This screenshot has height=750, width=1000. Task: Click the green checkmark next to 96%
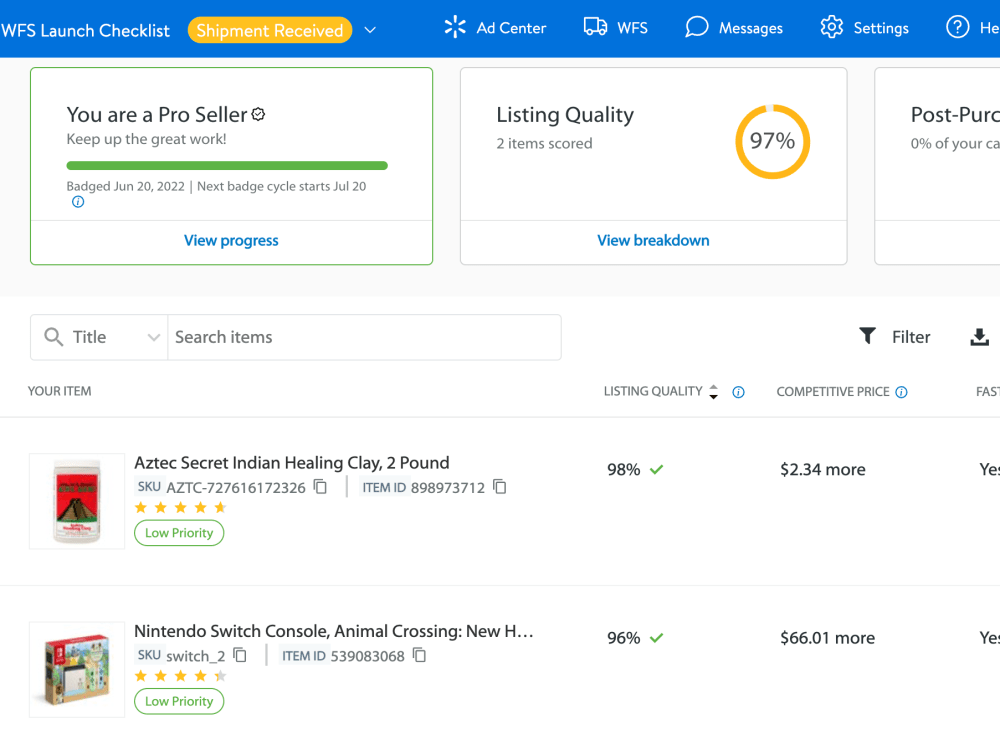(656, 638)
